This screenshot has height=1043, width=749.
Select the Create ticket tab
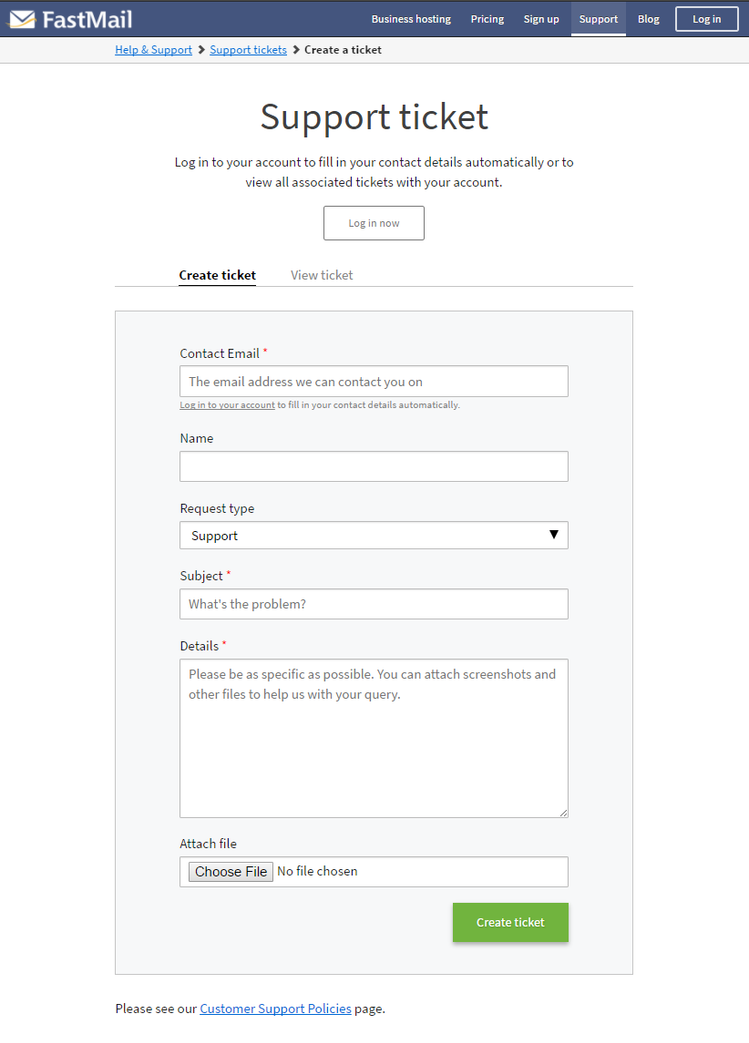[x=217, y=275]
